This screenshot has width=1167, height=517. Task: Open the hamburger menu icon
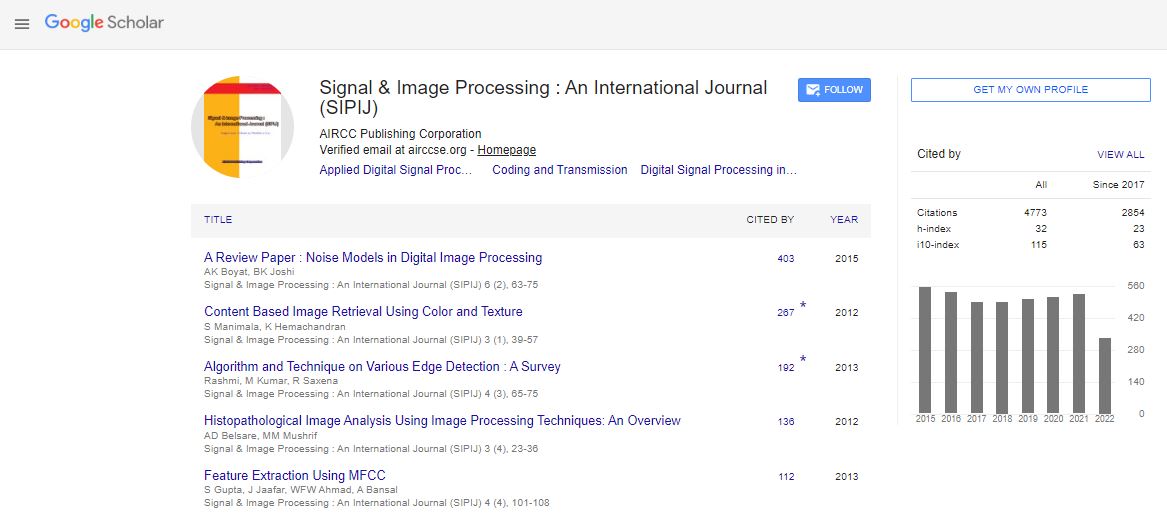tap(22, 24)
